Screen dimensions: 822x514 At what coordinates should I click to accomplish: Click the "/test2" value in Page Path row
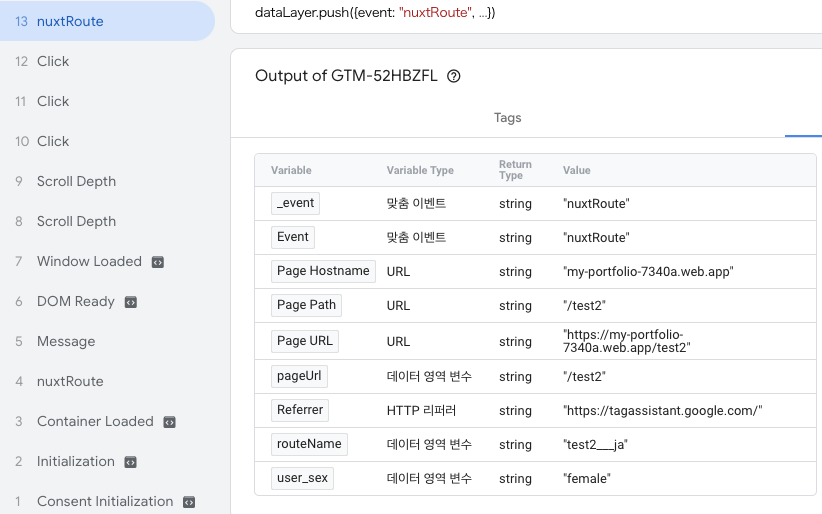coord(584,306)
